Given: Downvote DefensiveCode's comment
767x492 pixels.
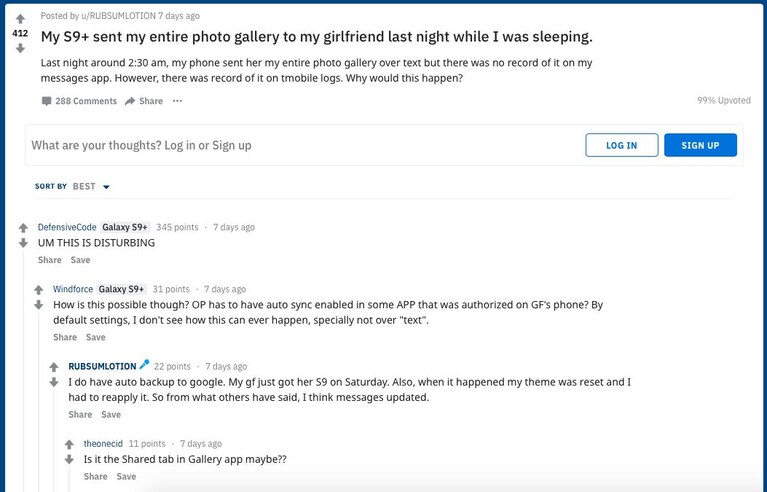Looking at the screenshot, I should coord(23,243).
